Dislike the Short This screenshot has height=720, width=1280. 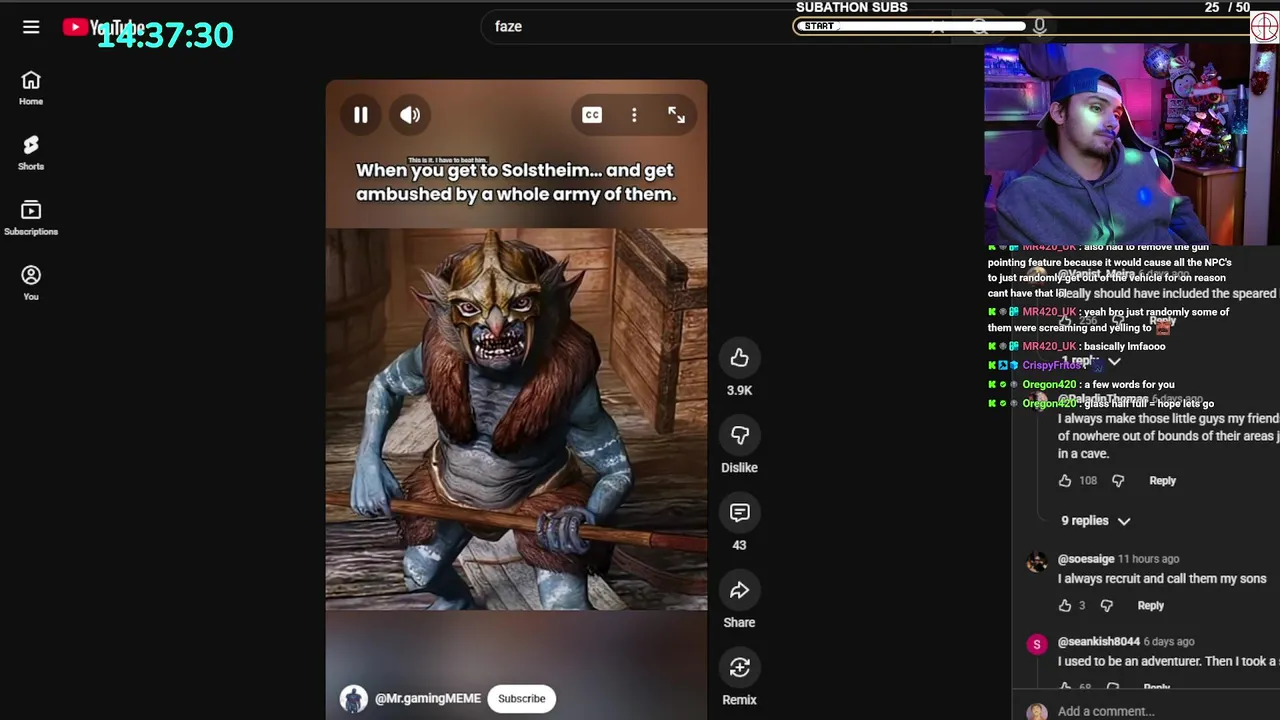(x=739, y=435)
